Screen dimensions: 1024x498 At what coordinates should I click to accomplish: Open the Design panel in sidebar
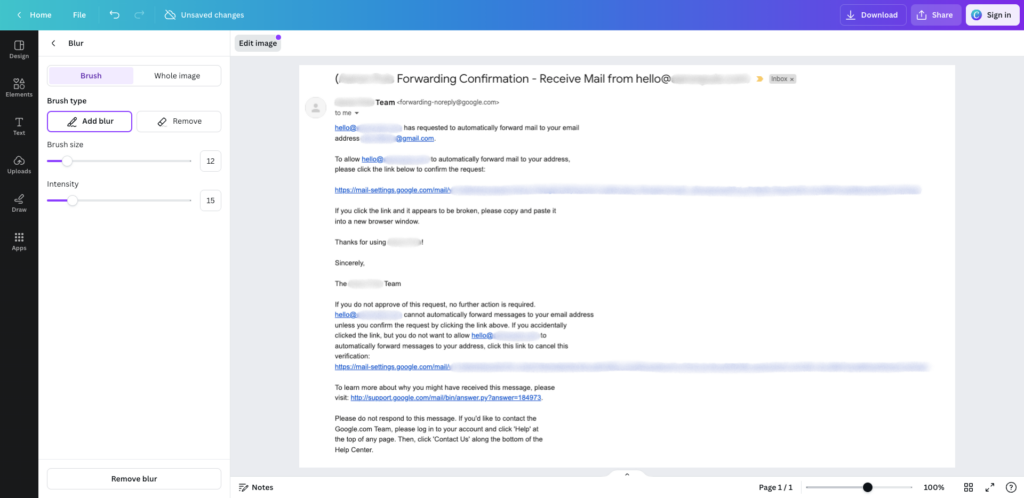[x=19, y=50]
